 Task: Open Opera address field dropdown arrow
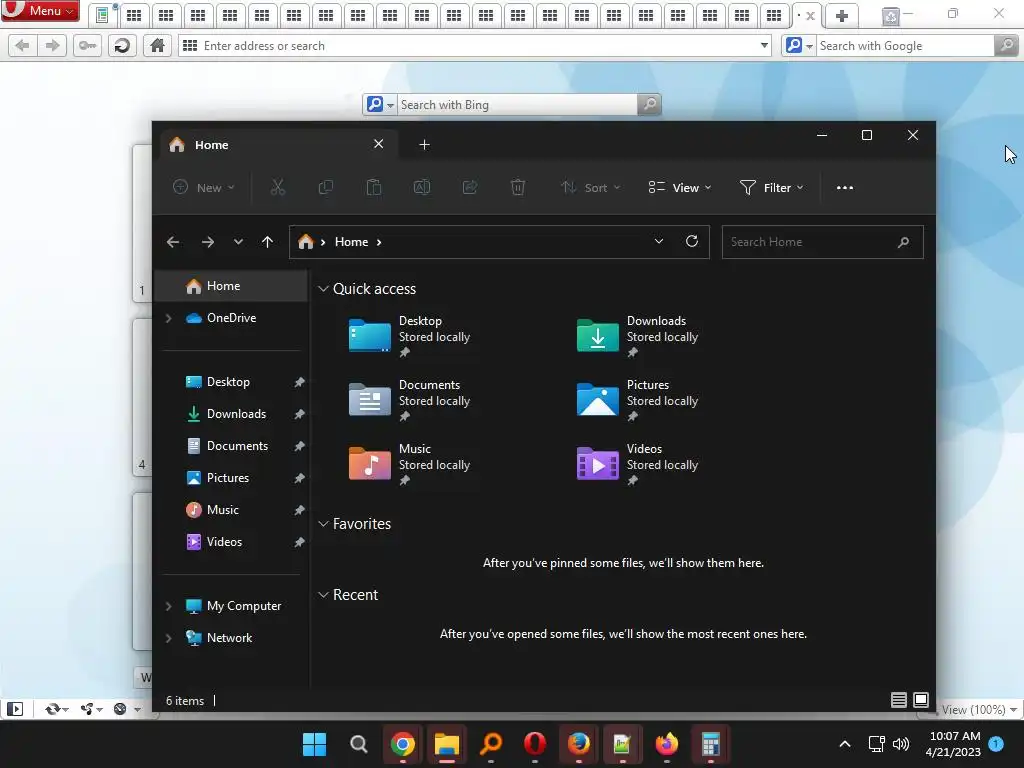tap(764, 46)
